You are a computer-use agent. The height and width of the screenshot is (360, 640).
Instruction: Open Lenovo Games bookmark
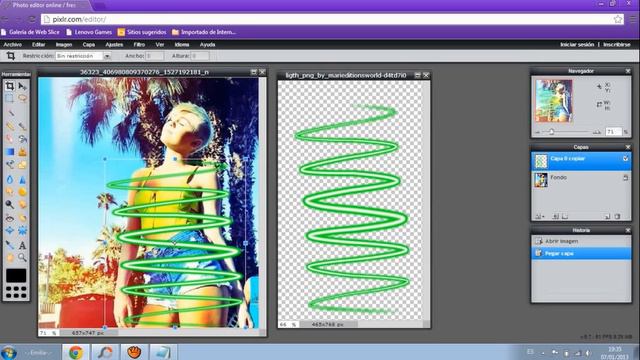pos(89,32)
